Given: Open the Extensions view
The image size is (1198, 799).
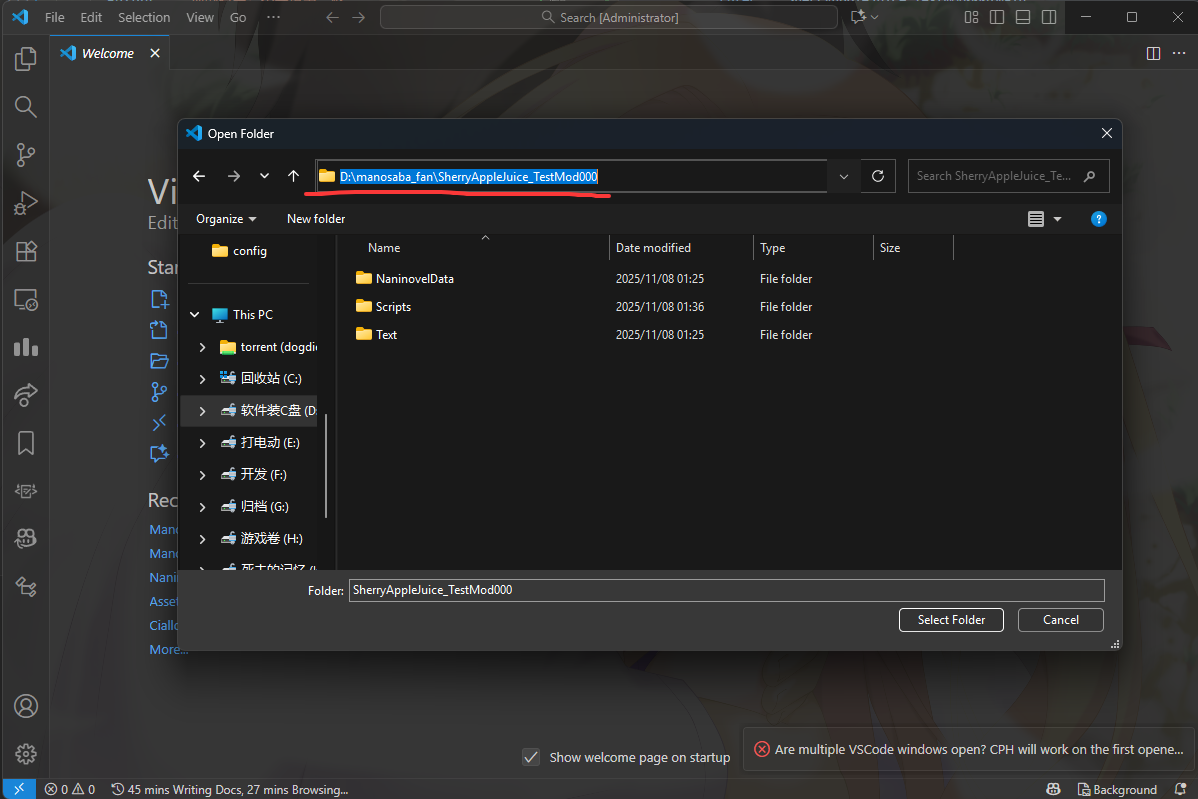Looking at the screenshot, I should click(26, 251).
